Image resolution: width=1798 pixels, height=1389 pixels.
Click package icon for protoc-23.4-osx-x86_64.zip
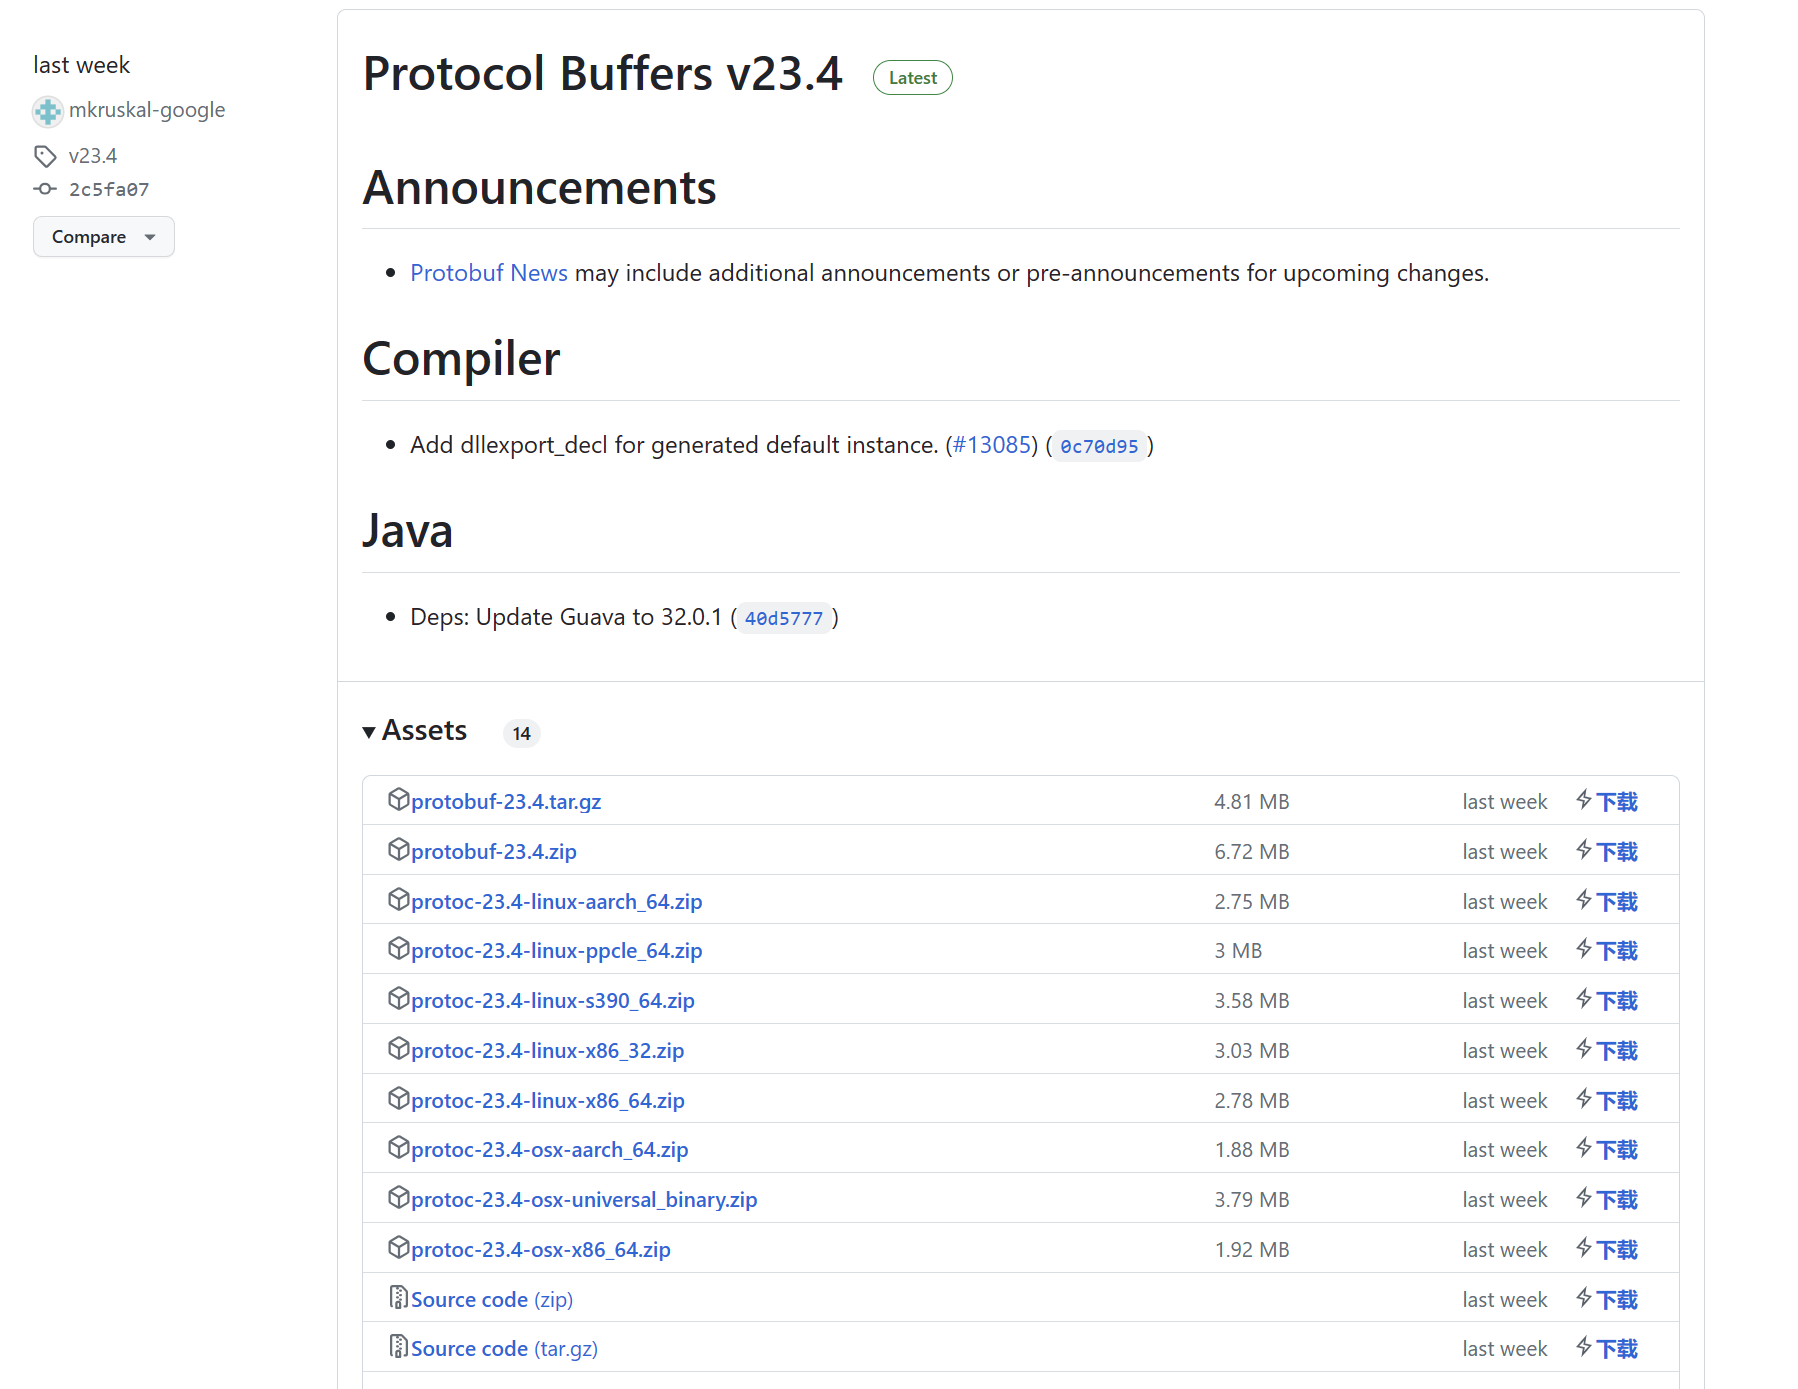click(398, 1248)
